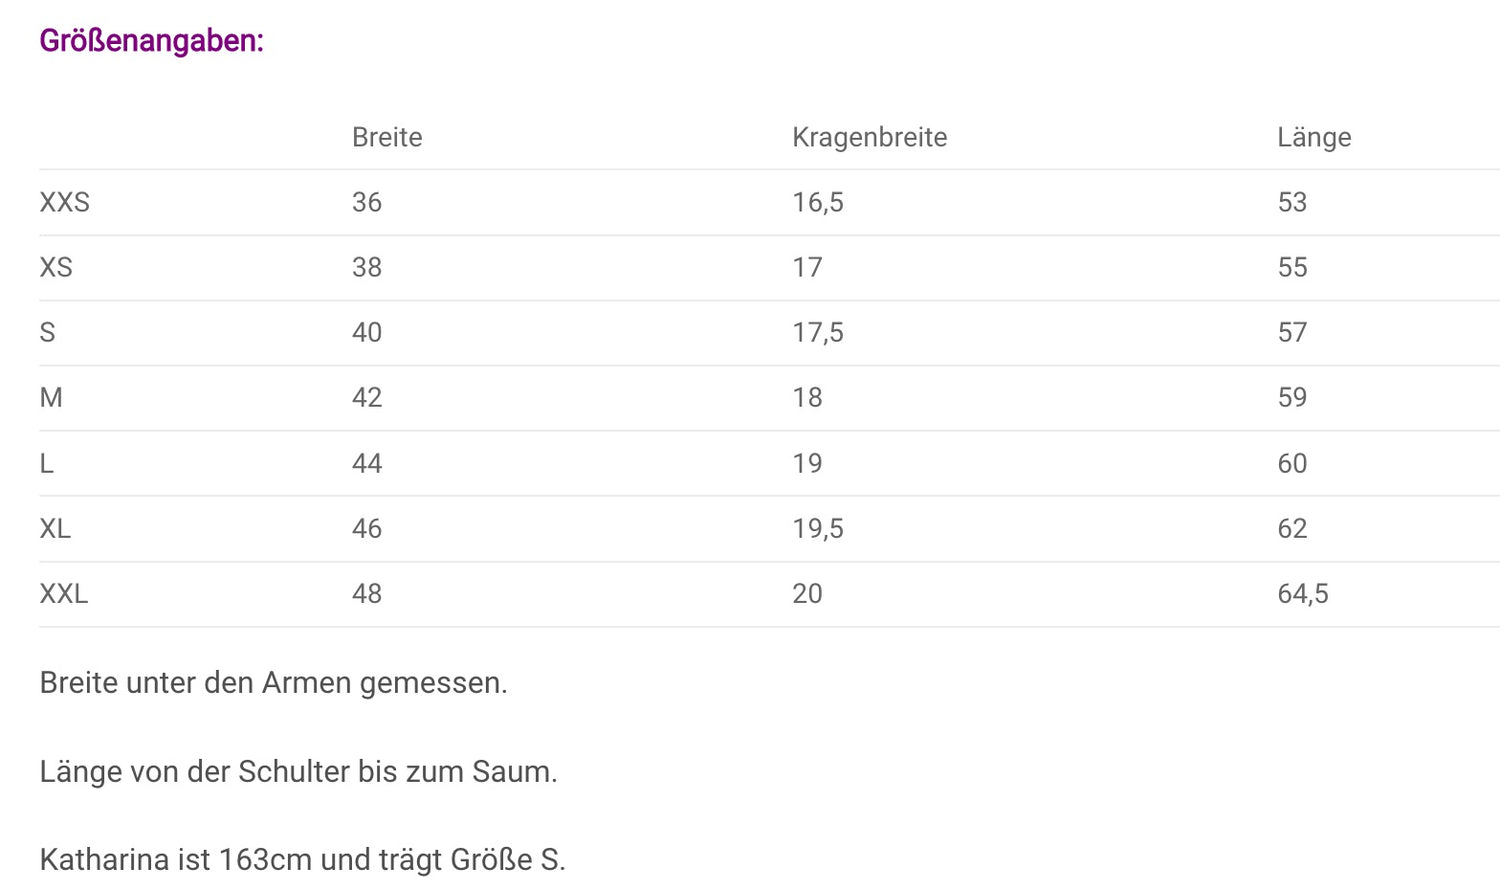
Task: Select the 'Katharina ist 163cm' sentence
Action: [302, 859]
